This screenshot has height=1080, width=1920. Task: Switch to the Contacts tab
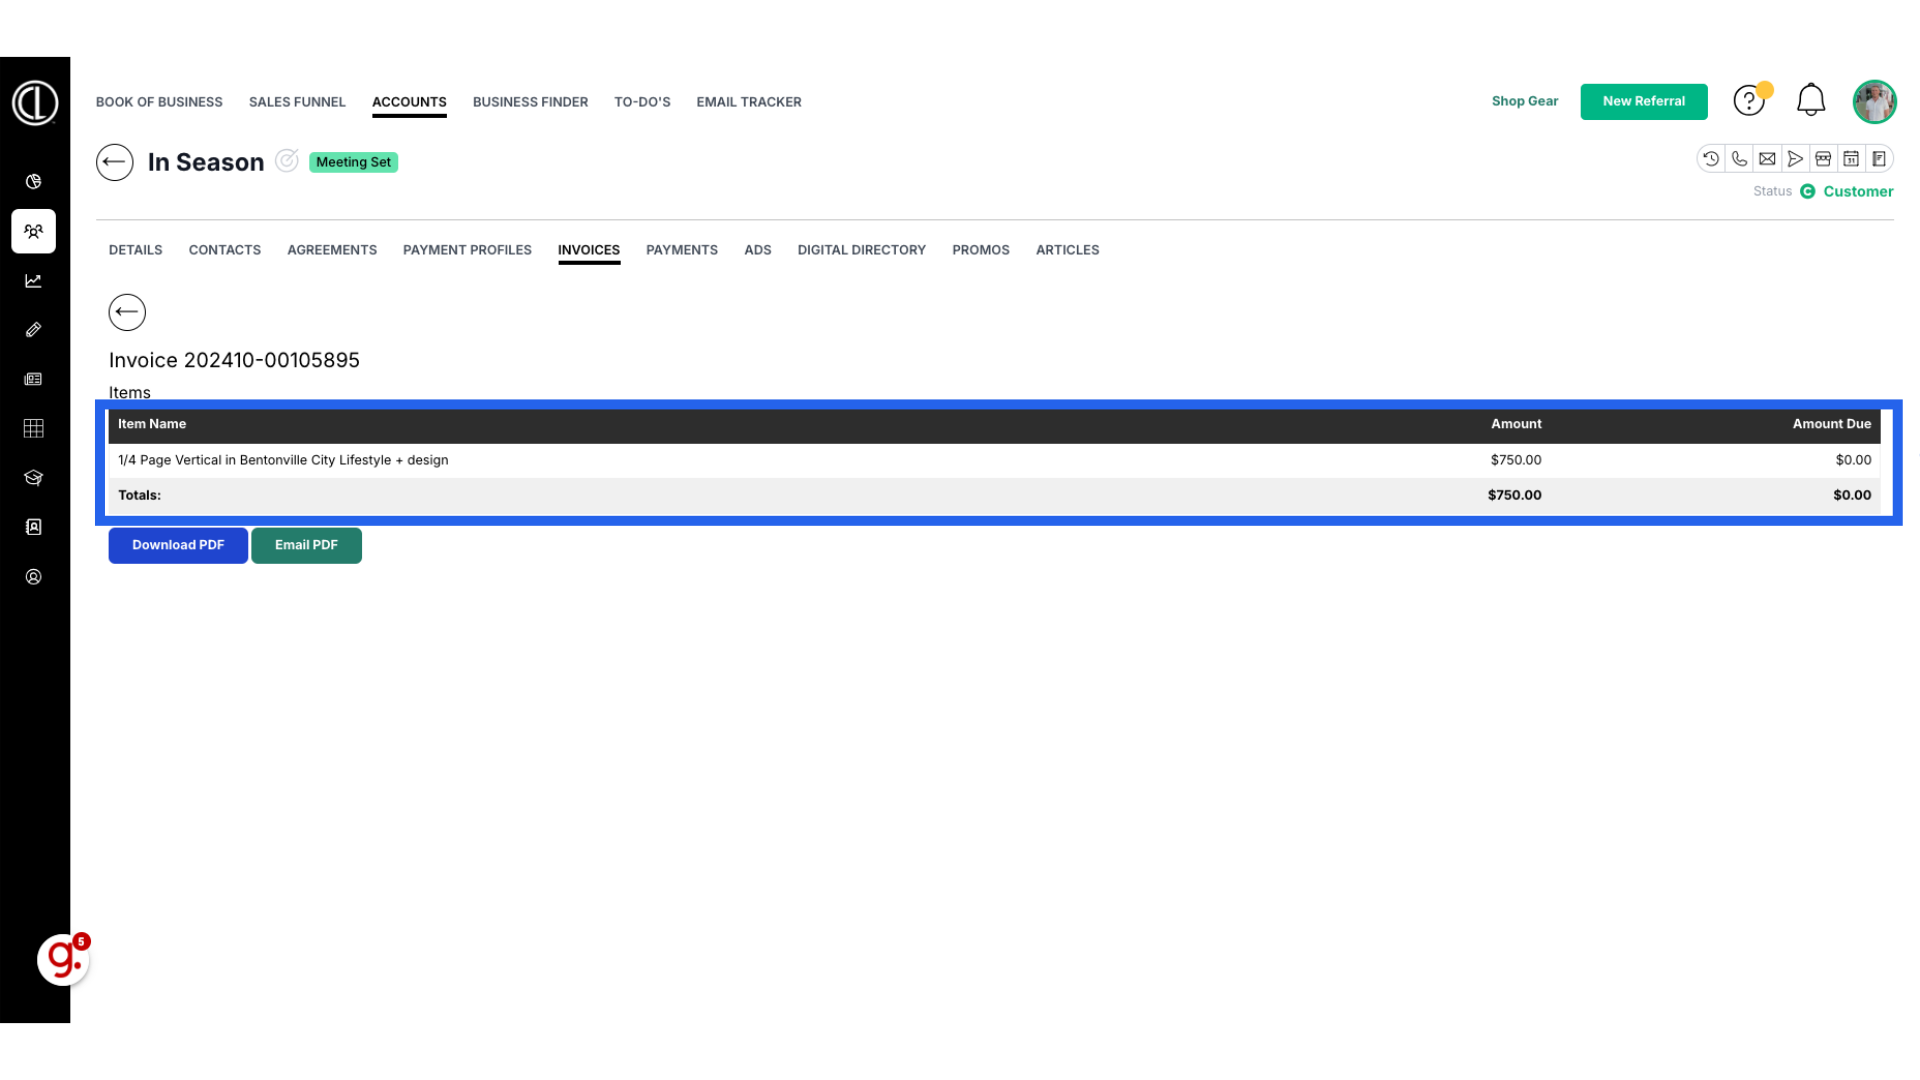[x=225, y=250]
